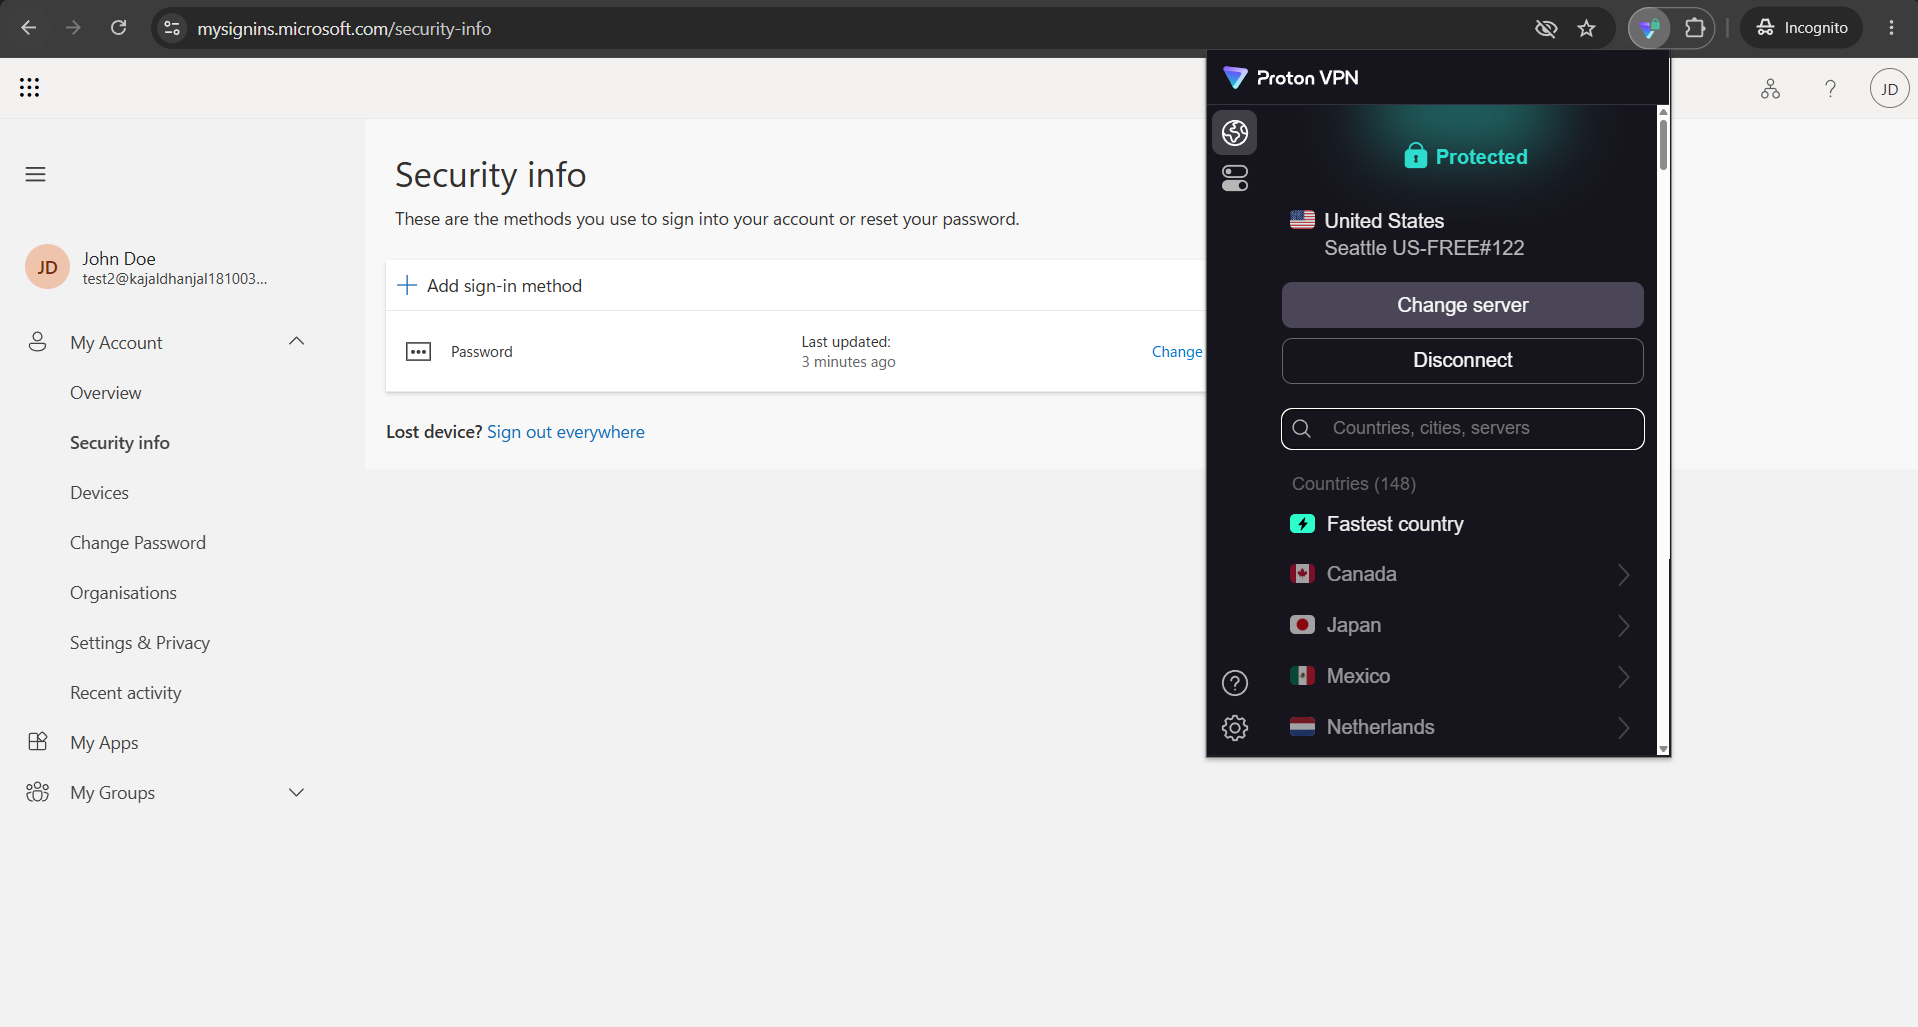1918x1027 pixels.
Task: Open the Incognito profile indicator
Action: (1802, 28)
